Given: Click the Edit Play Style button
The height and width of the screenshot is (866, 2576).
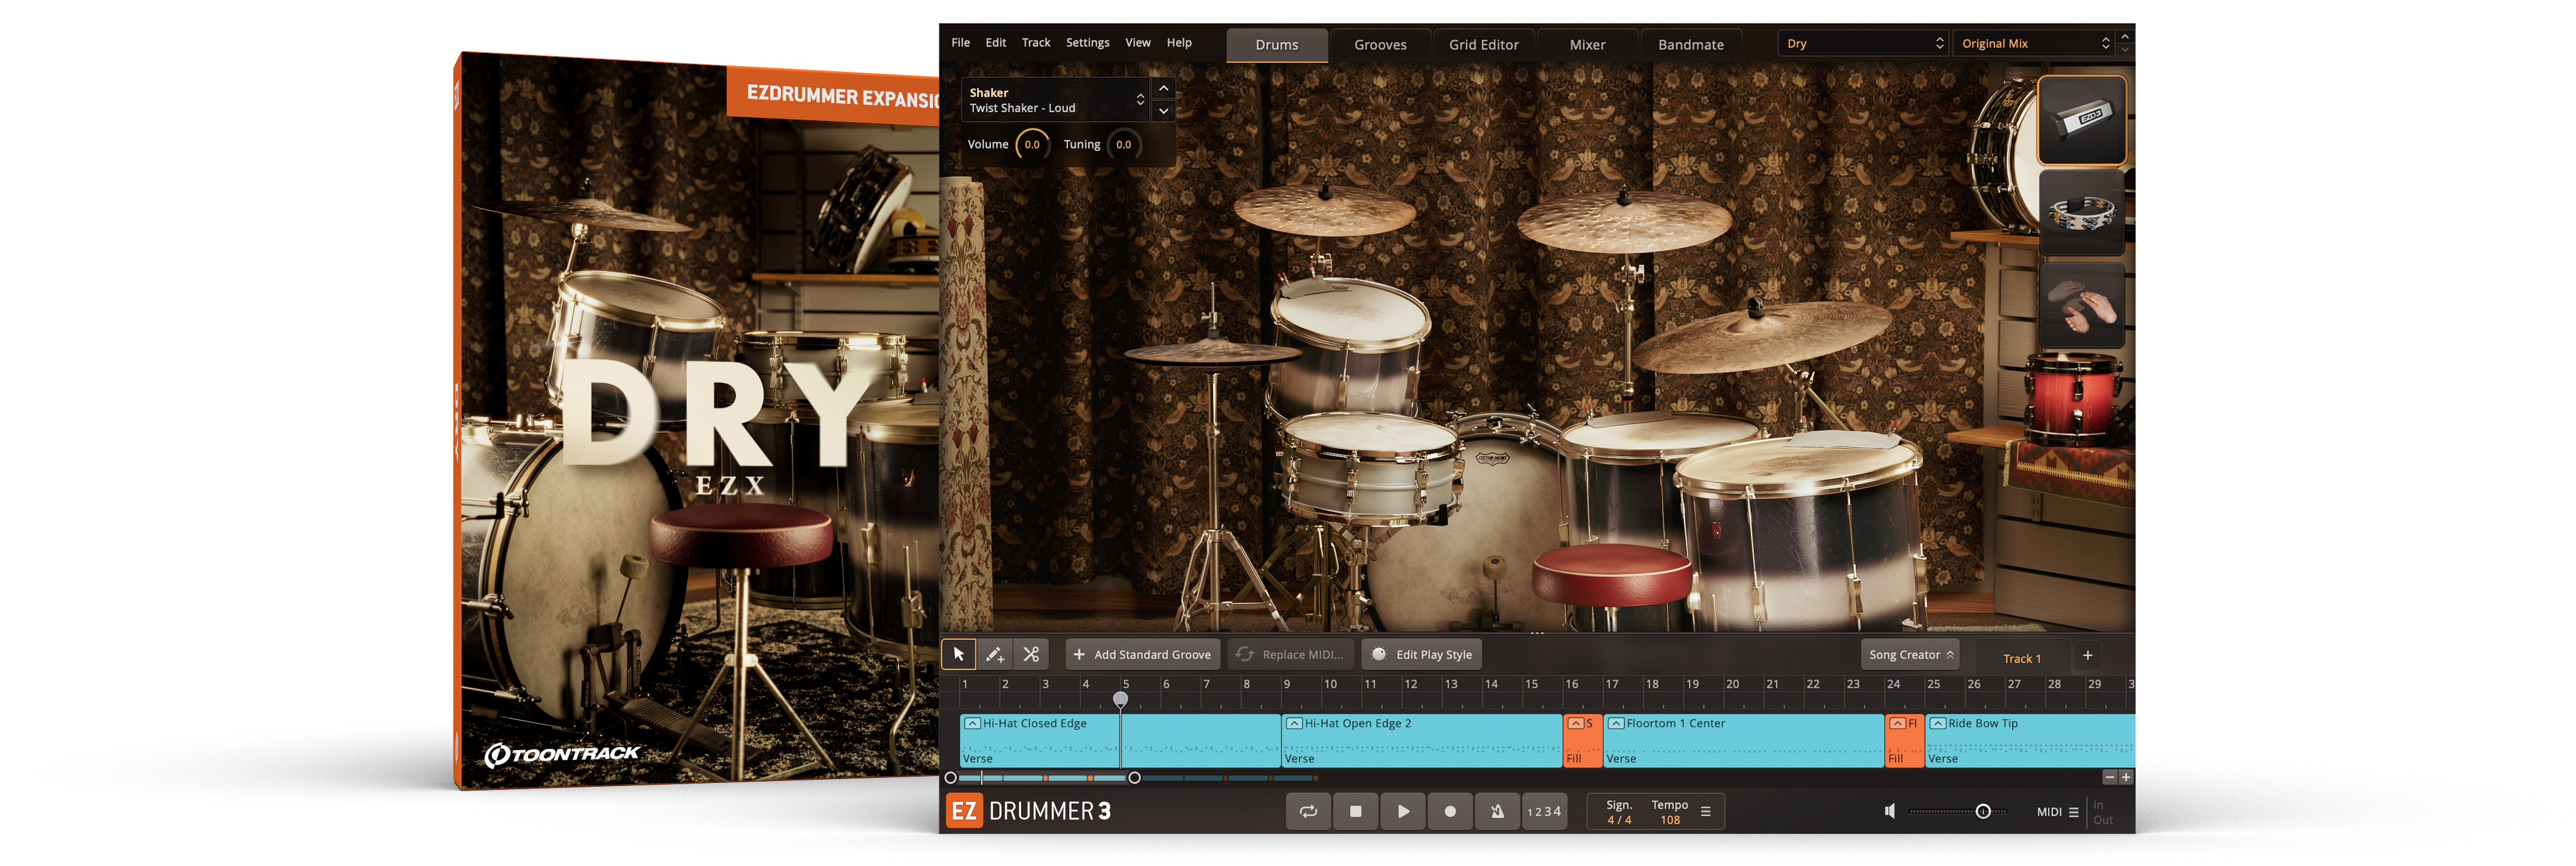Looking at the screenshot, I should pos(1421,654).
